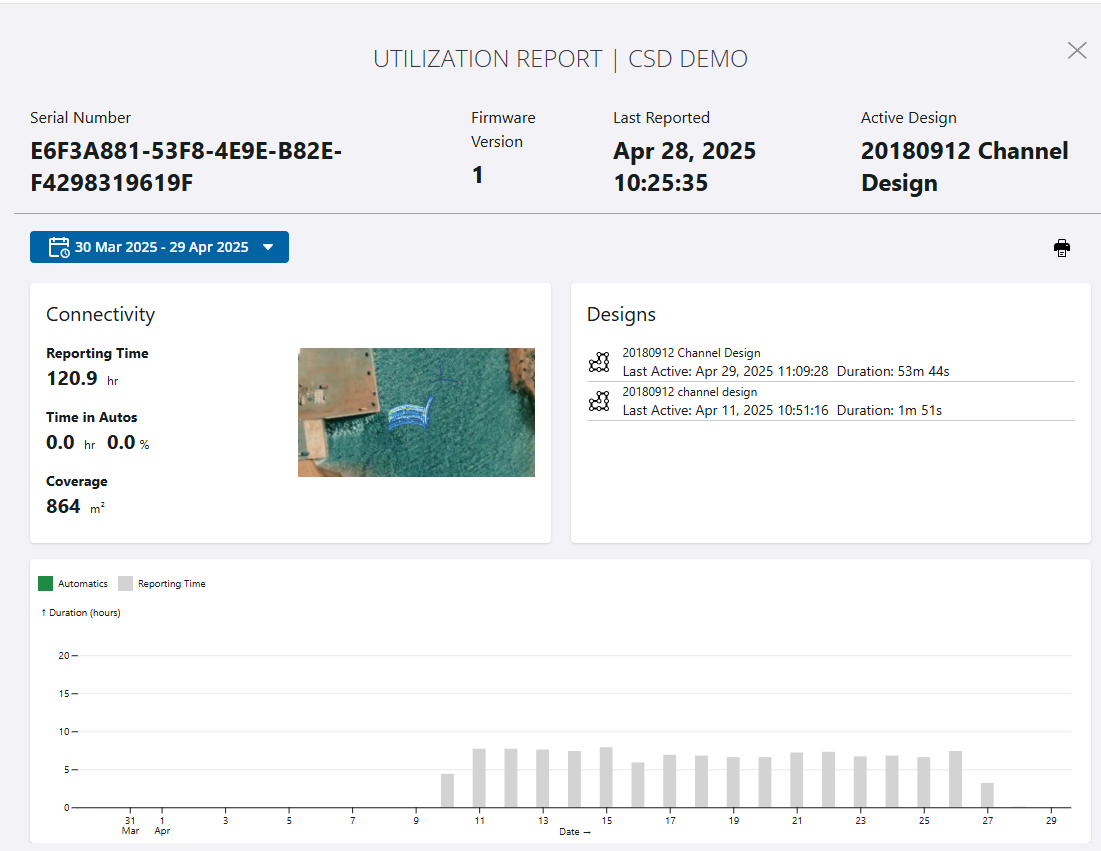Click the Duration (hours) axis label
1101x851 pixels.
(x=81, y=613)
